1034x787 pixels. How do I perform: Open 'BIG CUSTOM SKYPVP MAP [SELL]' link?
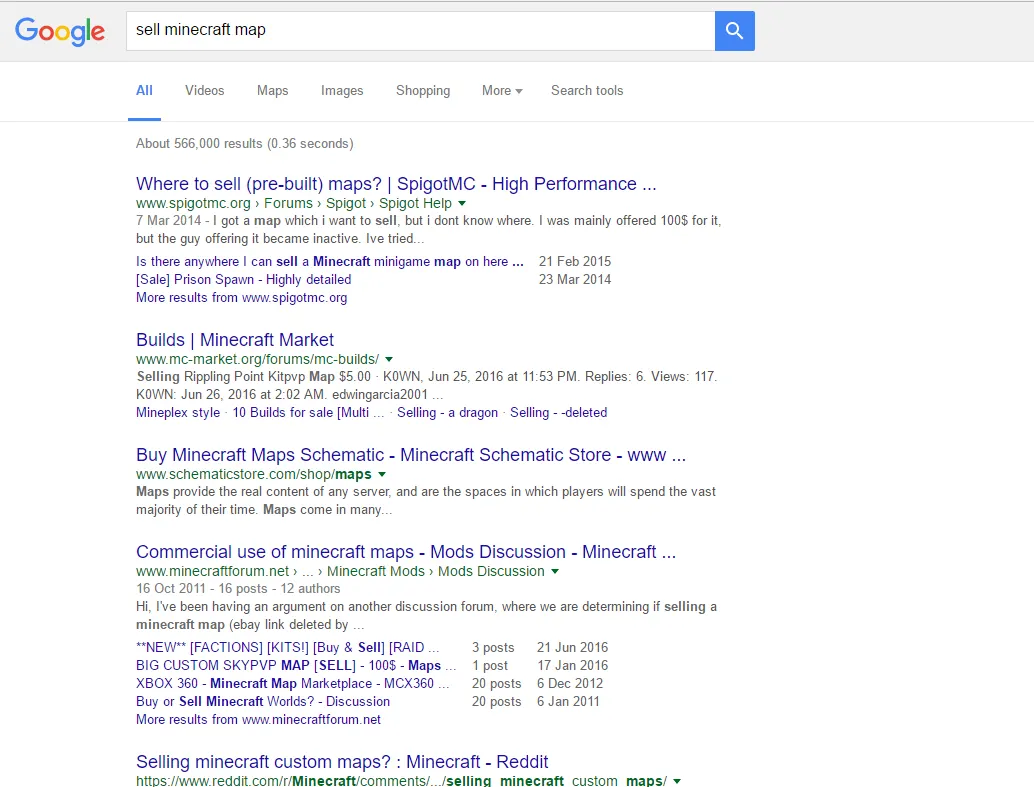tap(296, 665)
